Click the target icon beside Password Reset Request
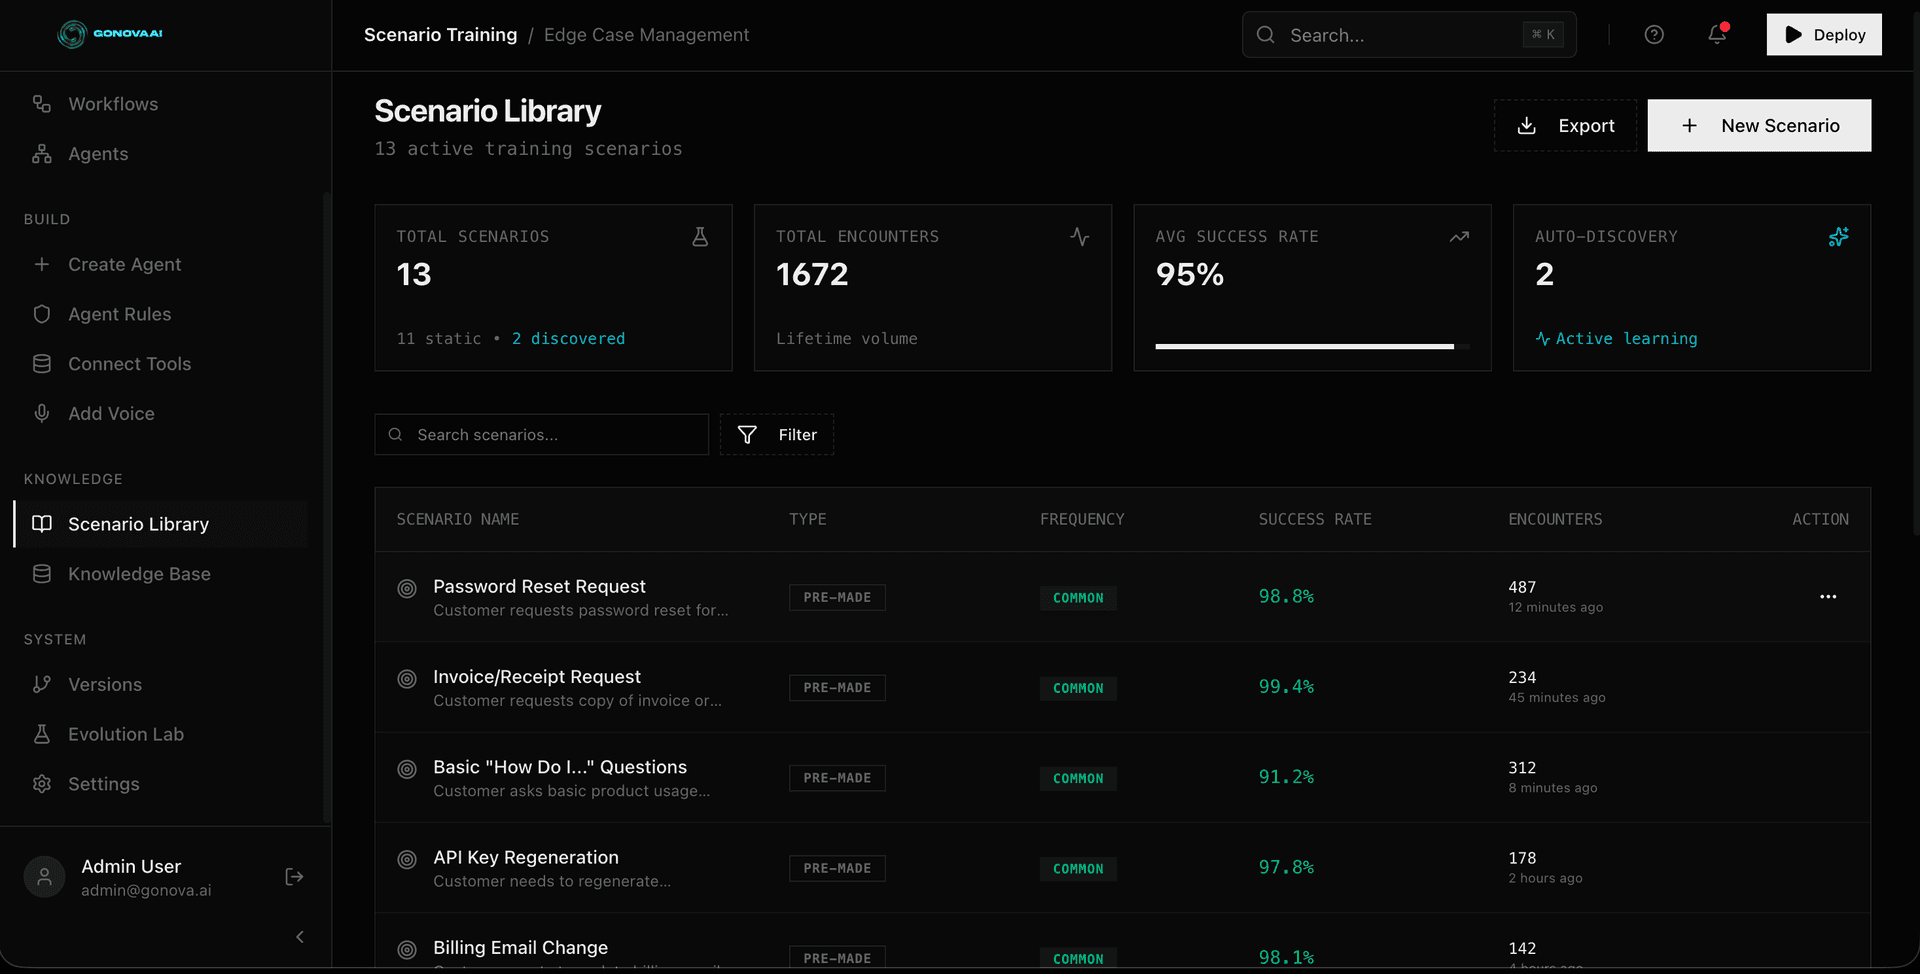 click(407, 589)
